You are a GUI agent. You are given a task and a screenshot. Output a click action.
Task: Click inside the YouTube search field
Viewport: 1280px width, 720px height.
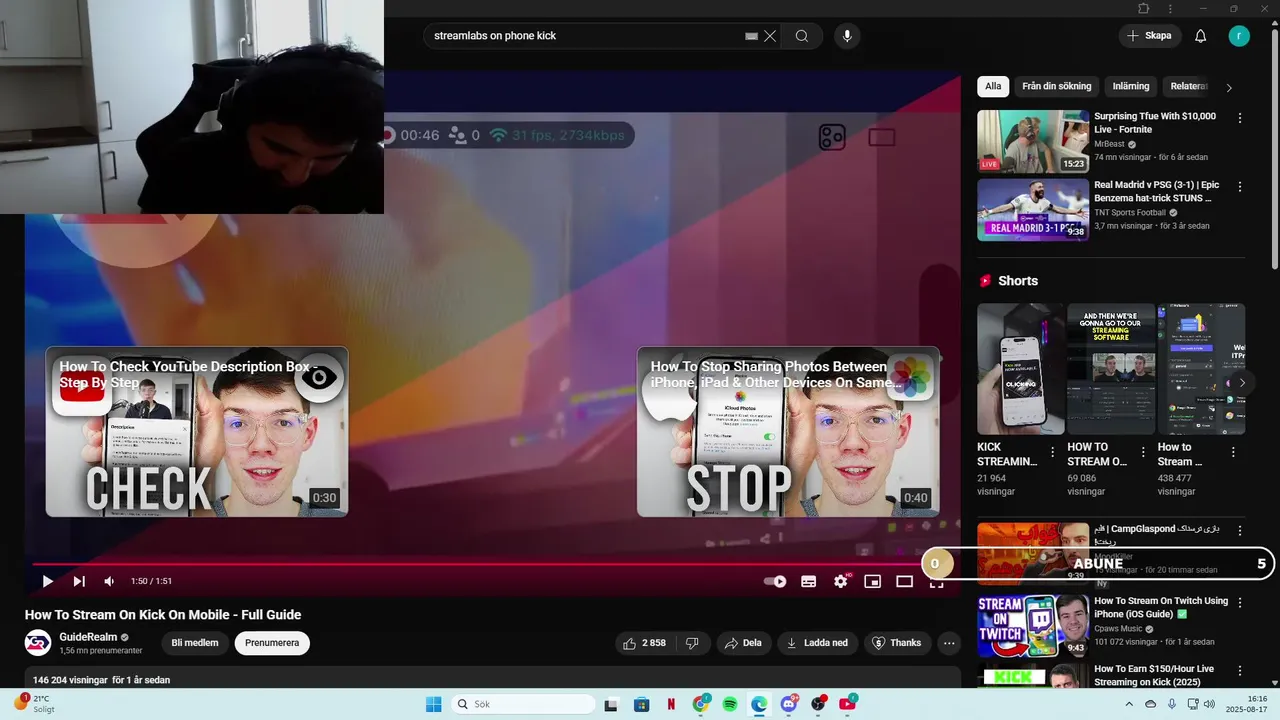point(585,36)
